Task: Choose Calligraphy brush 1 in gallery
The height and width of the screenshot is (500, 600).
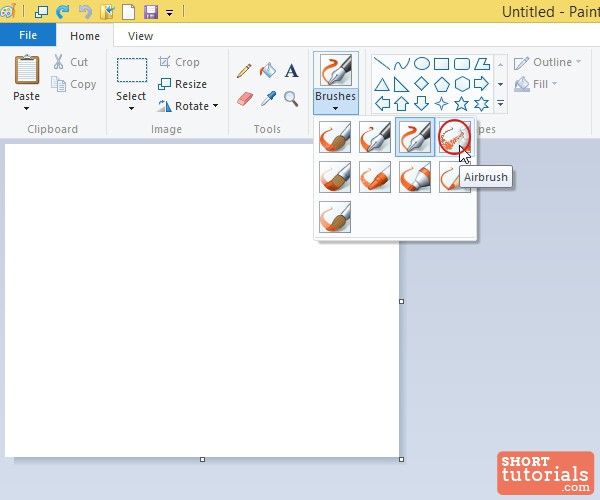Action: (x=375, y=137)
